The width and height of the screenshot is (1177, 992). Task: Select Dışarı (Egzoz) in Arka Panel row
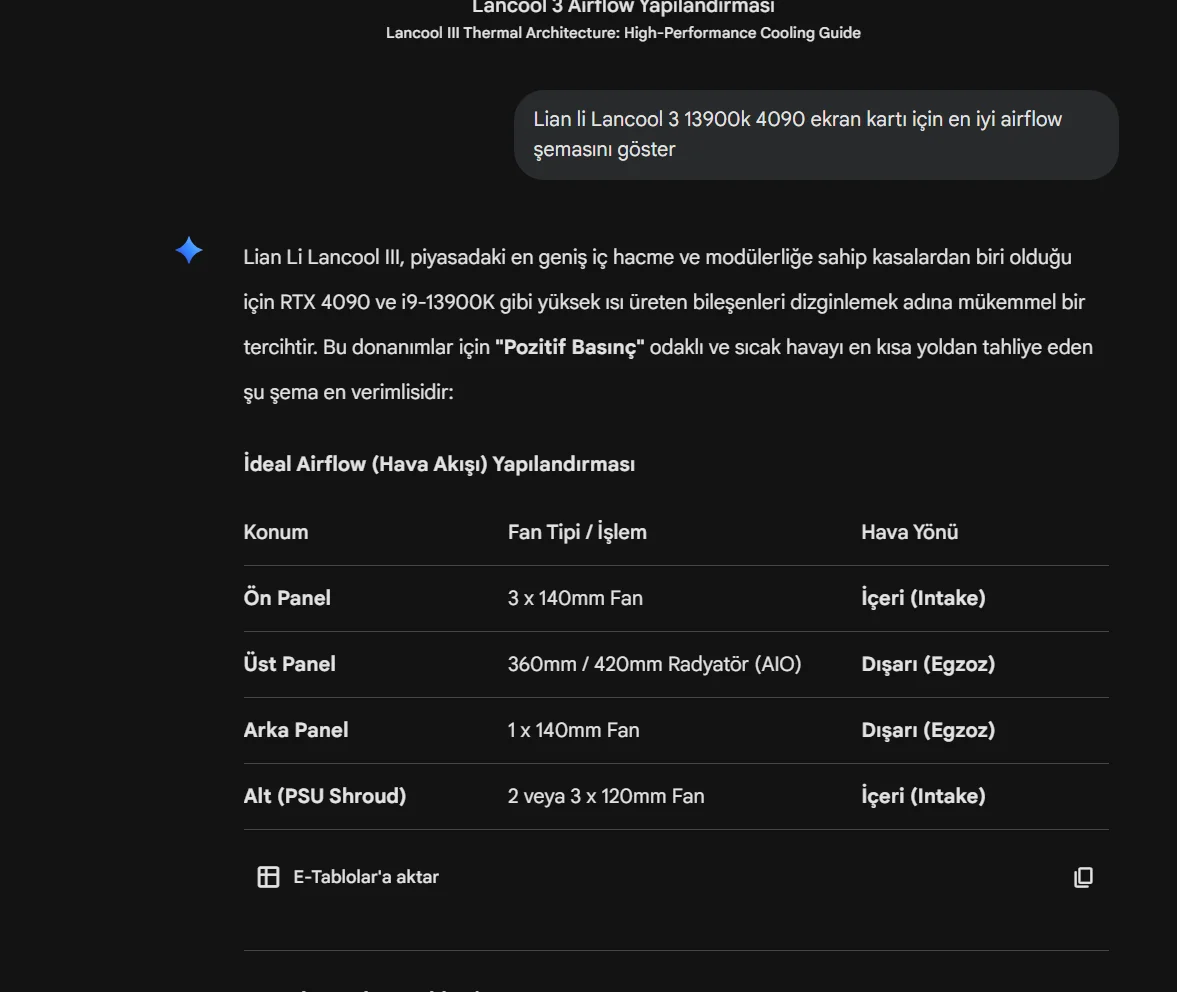pyautogui.click(x=928, y=730)
